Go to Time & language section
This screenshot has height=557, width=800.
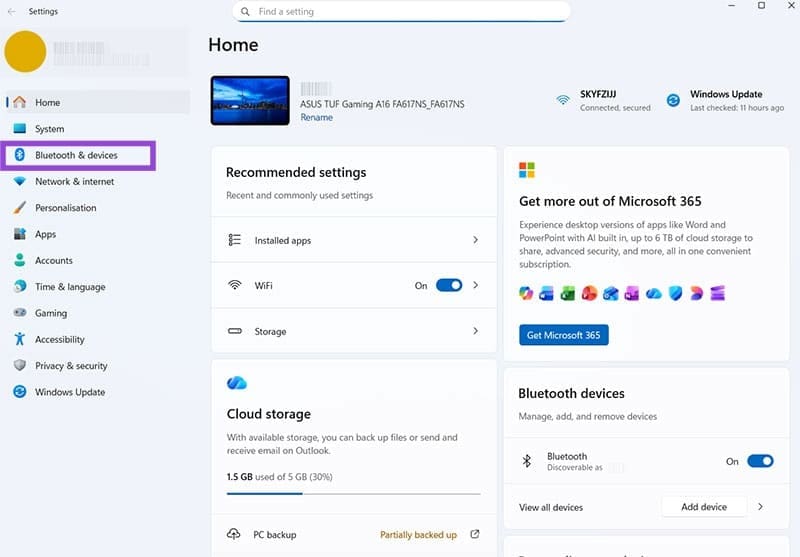point(69,287)
